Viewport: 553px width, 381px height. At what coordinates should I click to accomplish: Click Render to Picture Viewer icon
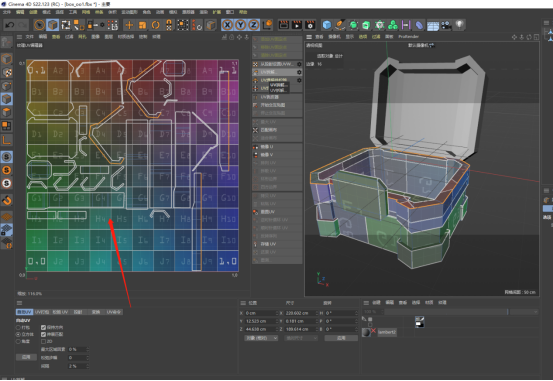[x=297, y=25]
